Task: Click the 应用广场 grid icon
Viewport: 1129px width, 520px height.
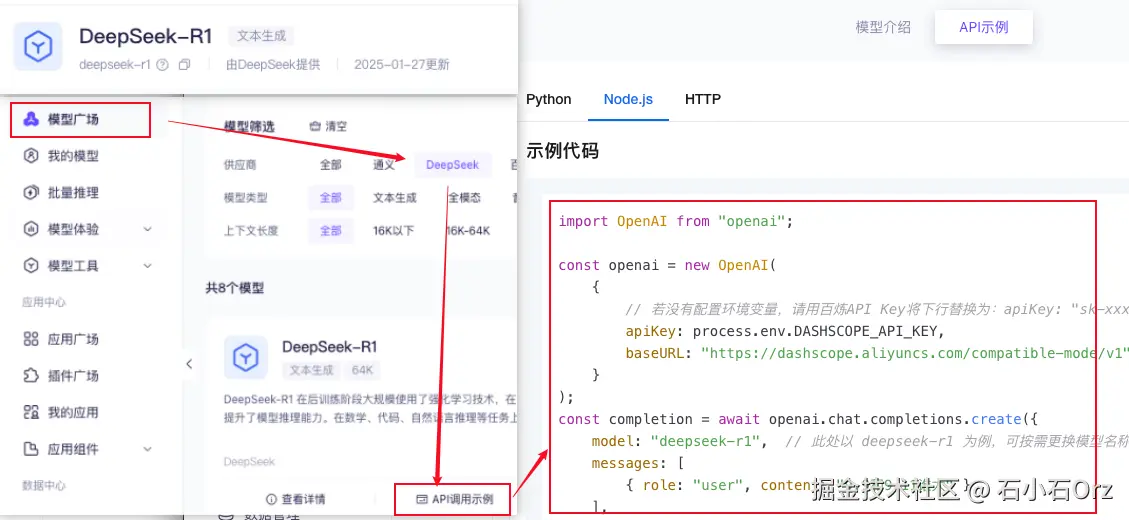Action: tap(31, 339)
